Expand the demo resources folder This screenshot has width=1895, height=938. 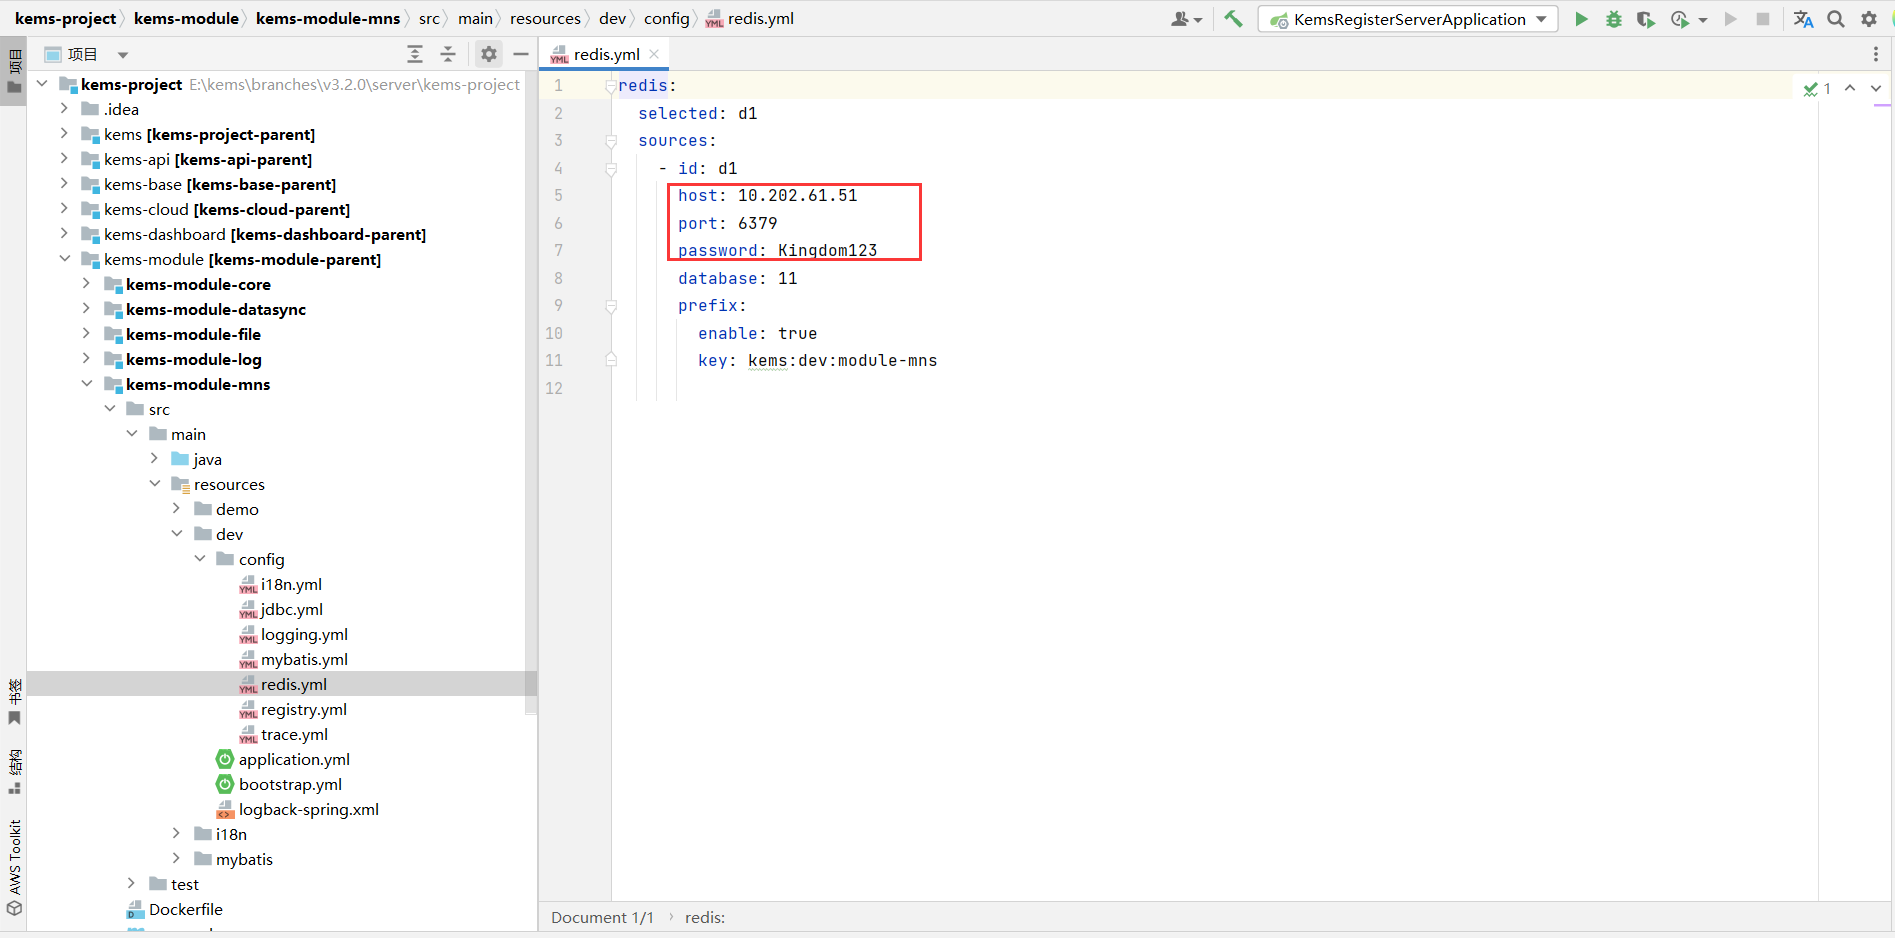point(176,509)
